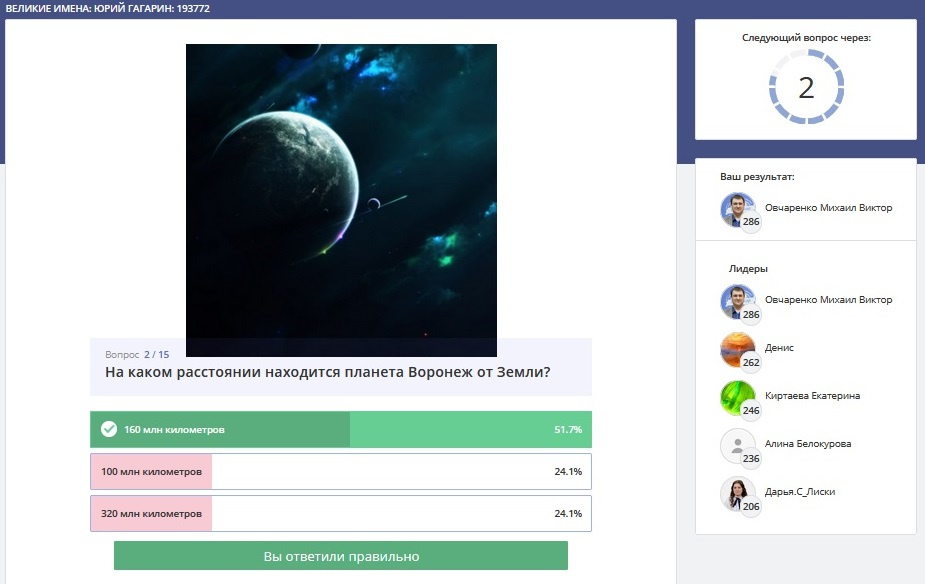925x584 pixels.
Task: Click the space planet question image
Action: coord(341,201)
